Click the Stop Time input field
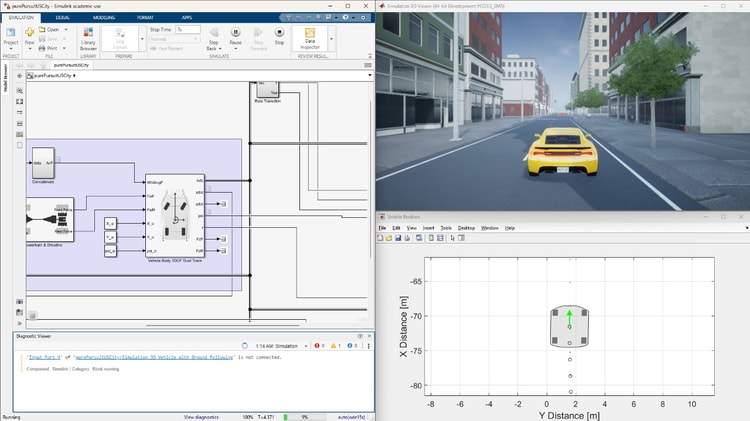The image size is (750, 421). [186, 30]
